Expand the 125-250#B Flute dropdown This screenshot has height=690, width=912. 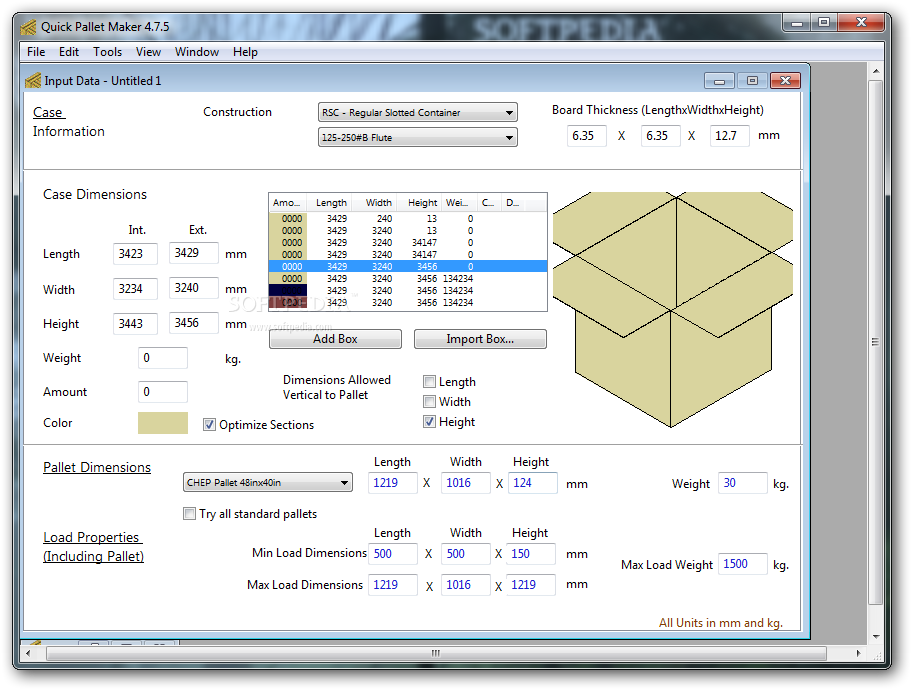pos(418,137)
